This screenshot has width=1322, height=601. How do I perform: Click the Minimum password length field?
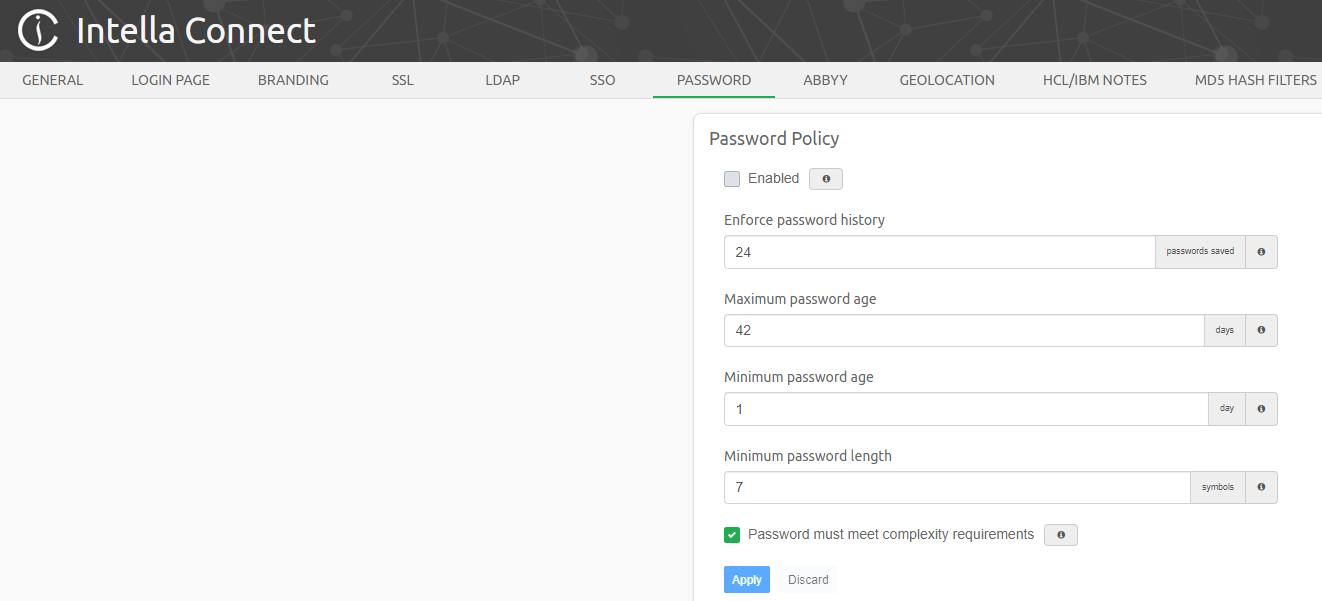coord(955,487)
